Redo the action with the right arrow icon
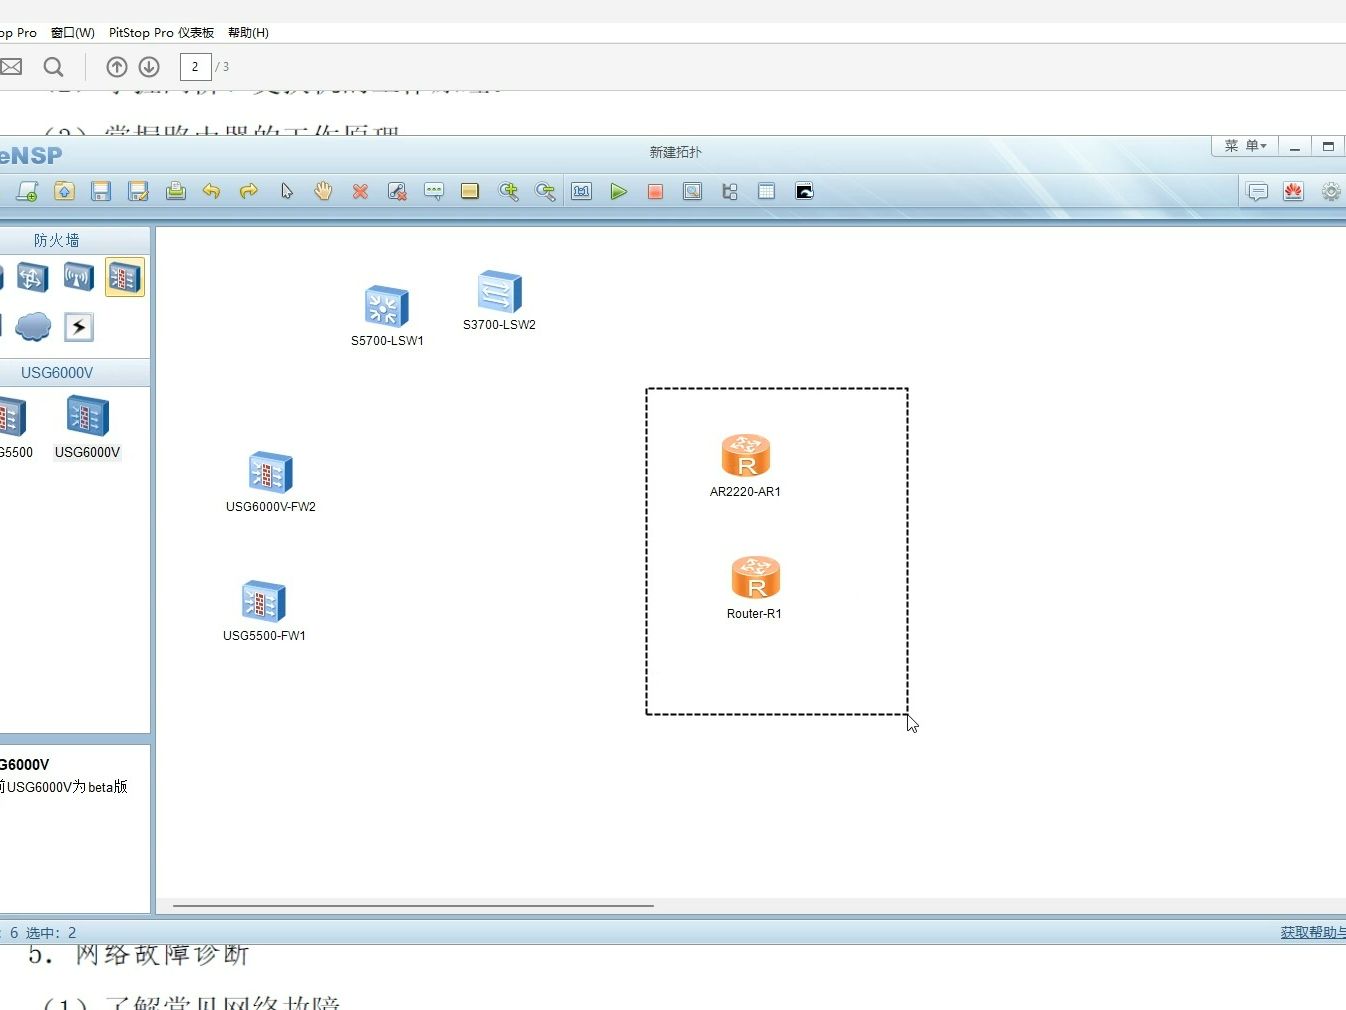The width and height of the screenshot is (1346, 1010). pos(248,191)
